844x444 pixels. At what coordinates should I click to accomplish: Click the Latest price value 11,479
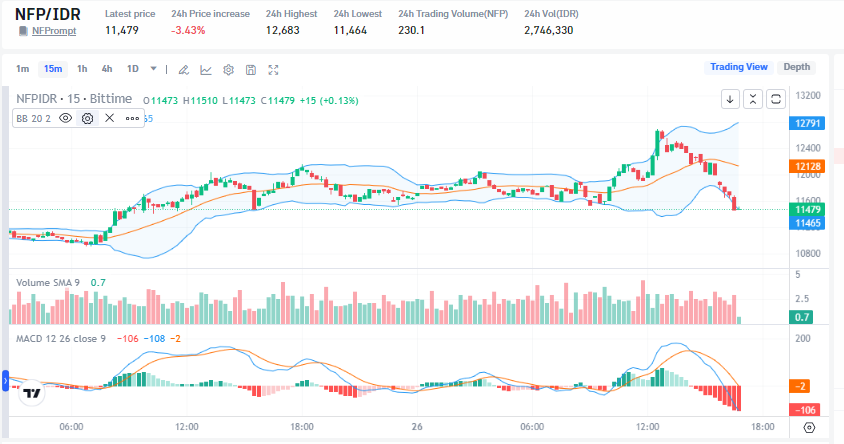click(122, 31)
